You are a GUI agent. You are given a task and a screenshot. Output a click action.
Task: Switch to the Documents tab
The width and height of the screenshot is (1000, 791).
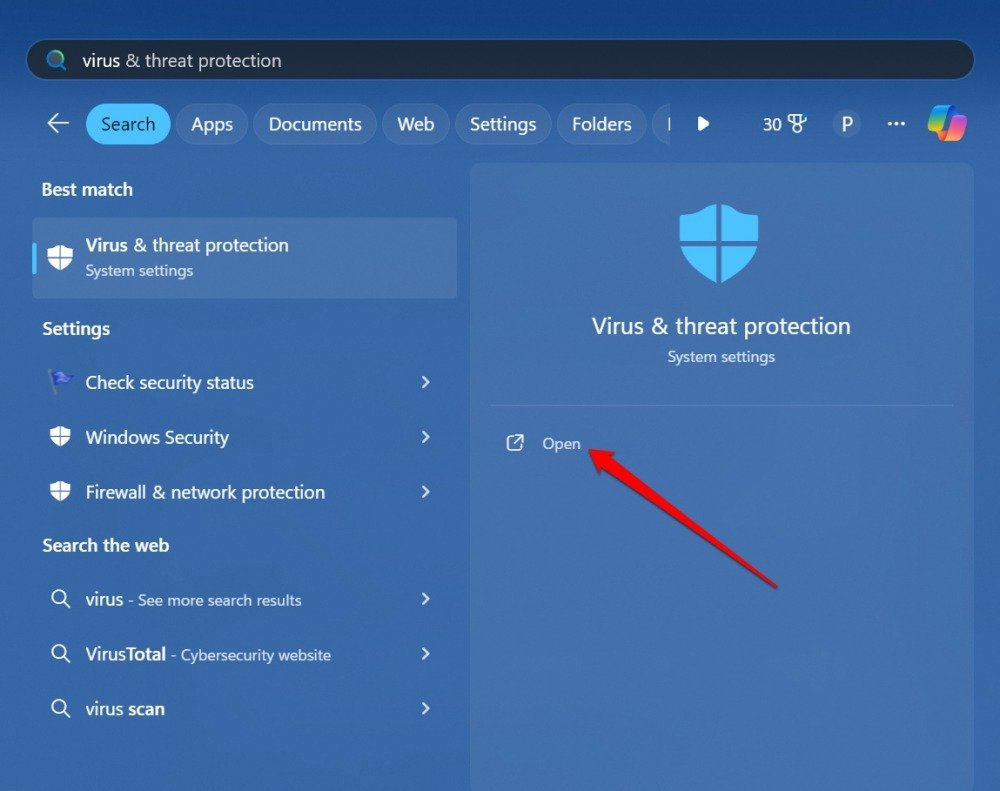point(314,124)
